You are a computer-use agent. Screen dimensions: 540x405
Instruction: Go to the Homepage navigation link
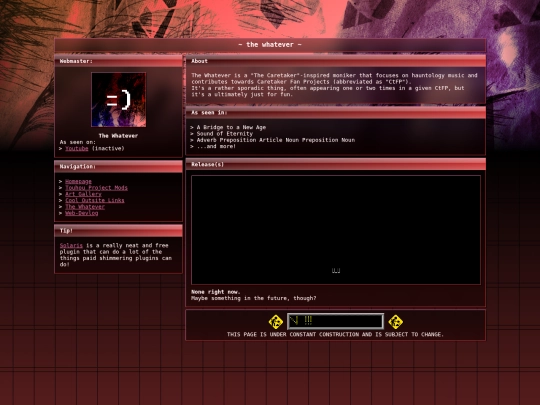click(x=78, y=181)
